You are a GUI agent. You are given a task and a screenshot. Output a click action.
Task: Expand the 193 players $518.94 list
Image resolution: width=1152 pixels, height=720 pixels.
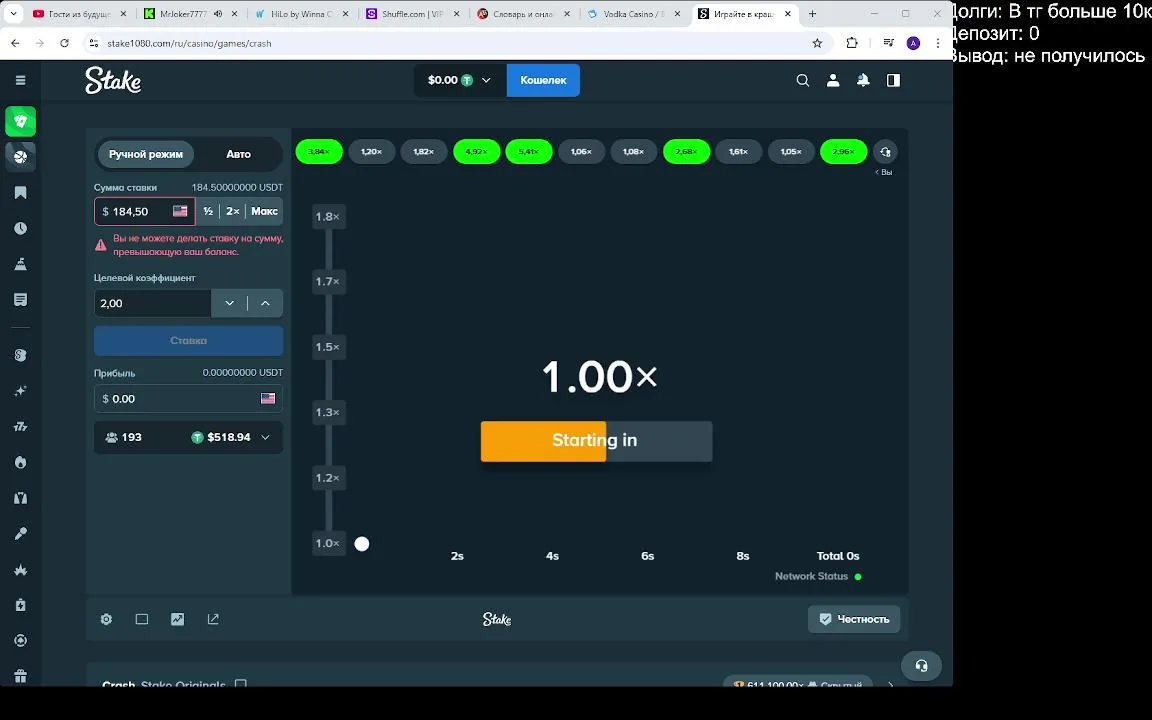point(189,437)
